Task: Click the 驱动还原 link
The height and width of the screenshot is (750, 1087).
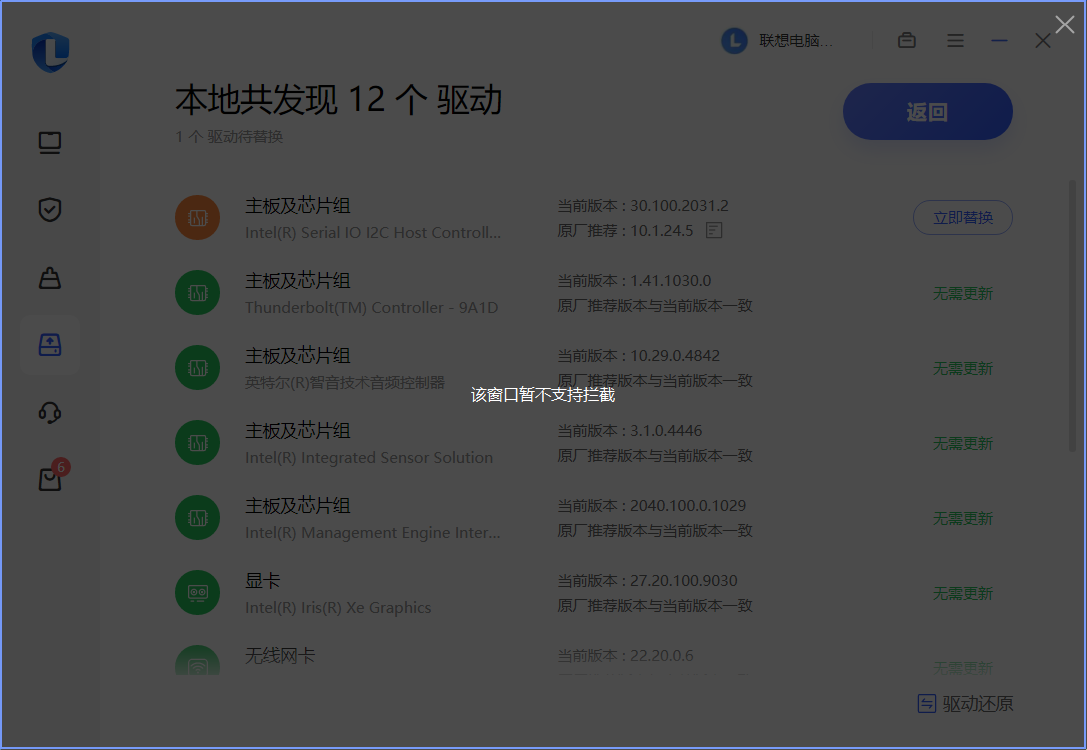Action: 965,704
